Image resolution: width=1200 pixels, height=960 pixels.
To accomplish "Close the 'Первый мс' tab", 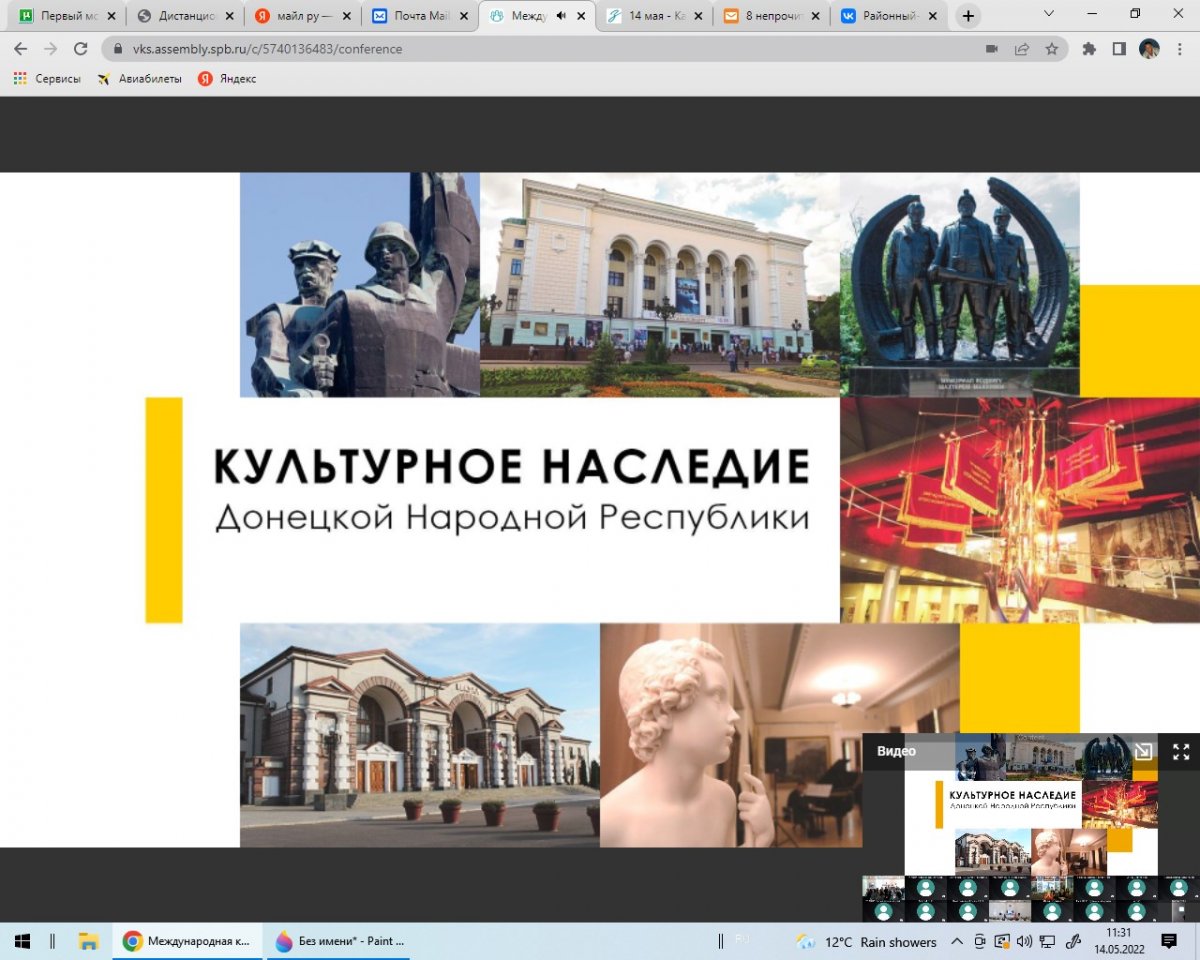I will [x=110, y=16].
